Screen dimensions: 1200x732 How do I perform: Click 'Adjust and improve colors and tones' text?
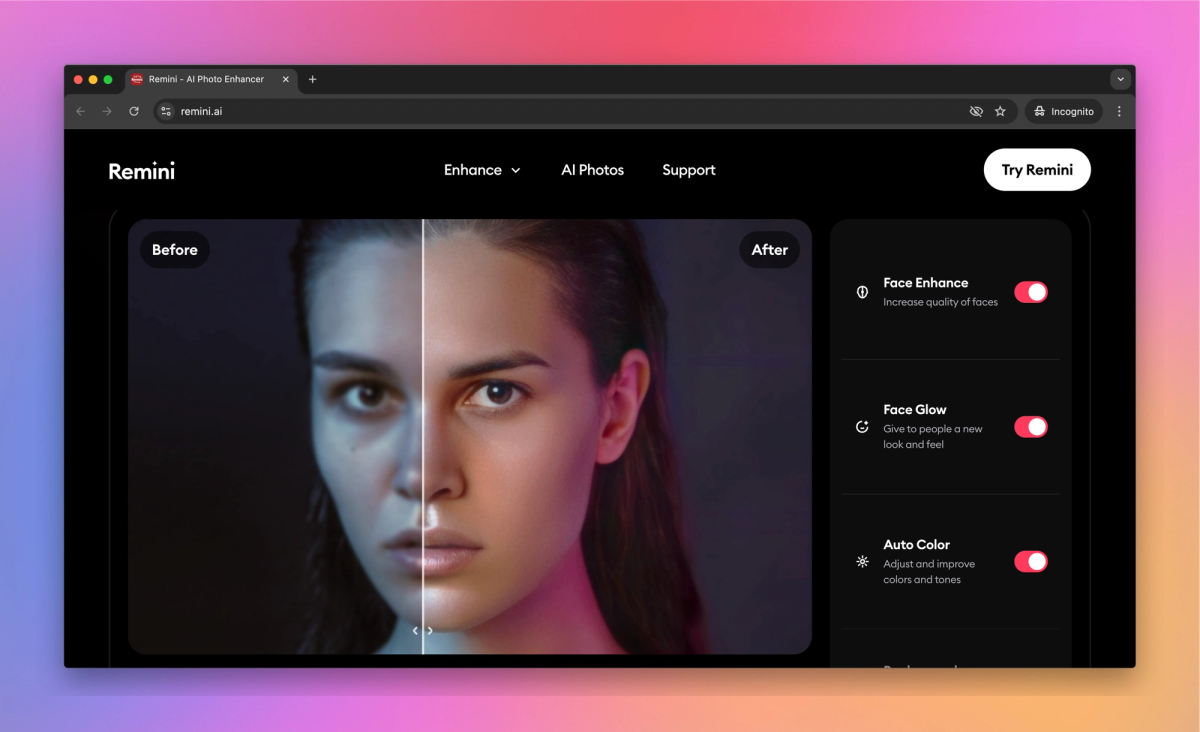click(x=929, y=572)
